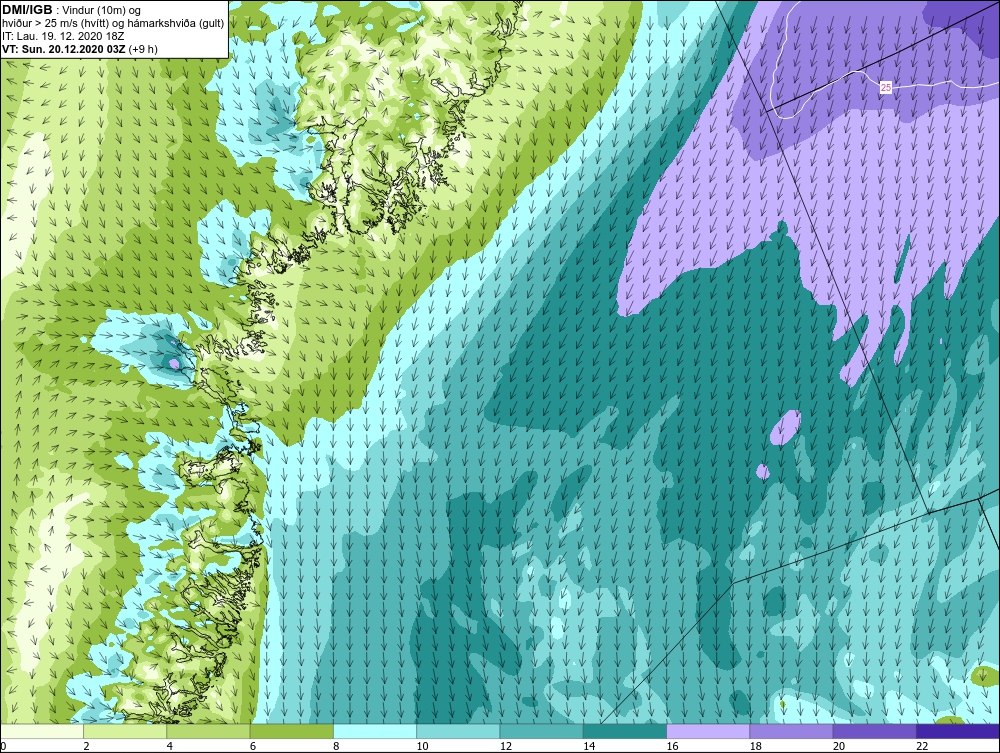1000x753 pixels.
Task: Click the '12' legend scale value
Action: pyautogui.click(x=506, y=747)
